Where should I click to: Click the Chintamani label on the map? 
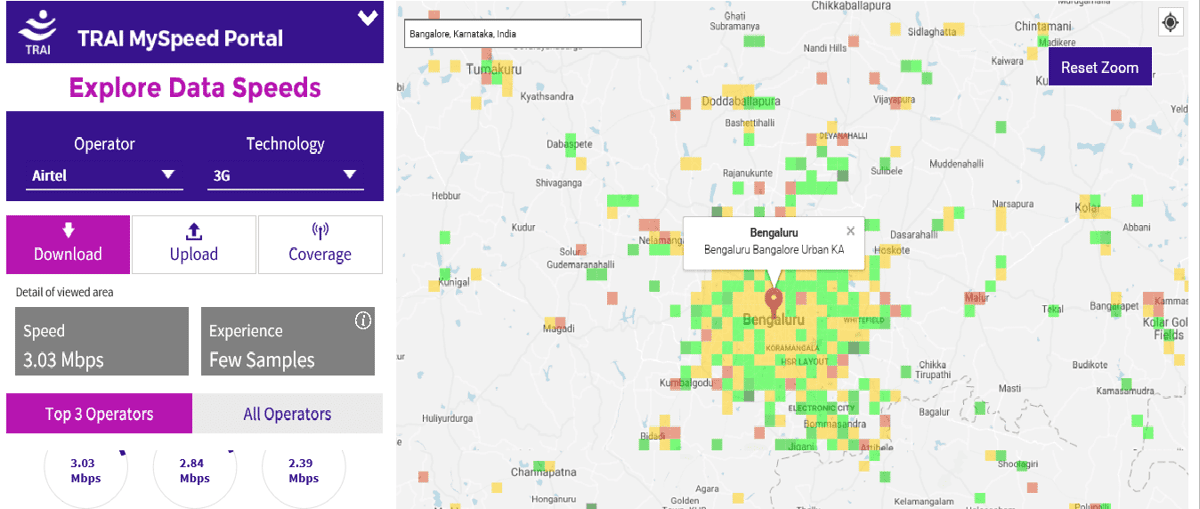[1043, 26]
